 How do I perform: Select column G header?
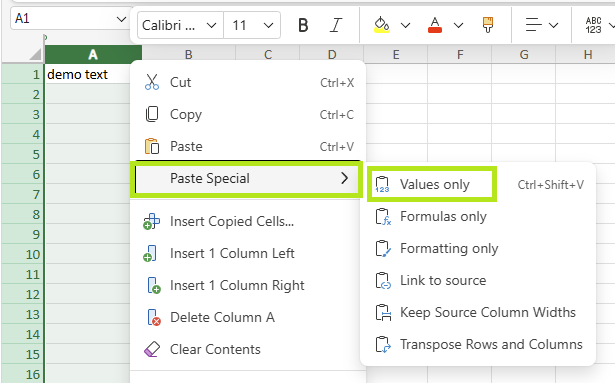pyautogui.click(x=523, y=54)
